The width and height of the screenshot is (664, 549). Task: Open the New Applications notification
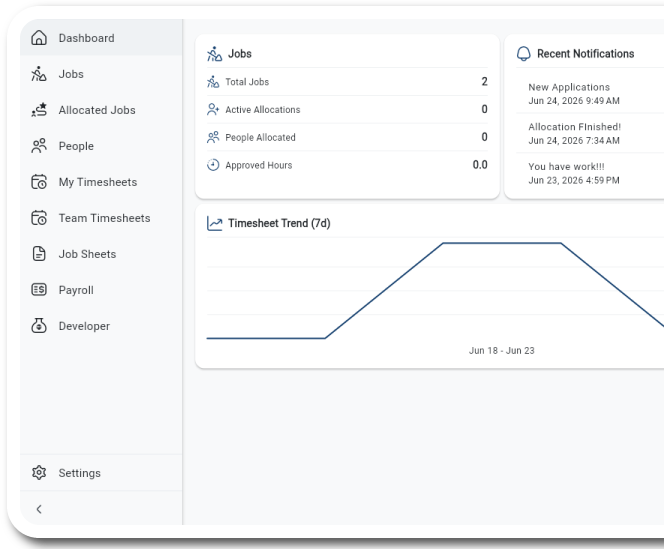[x=590, y=94]
